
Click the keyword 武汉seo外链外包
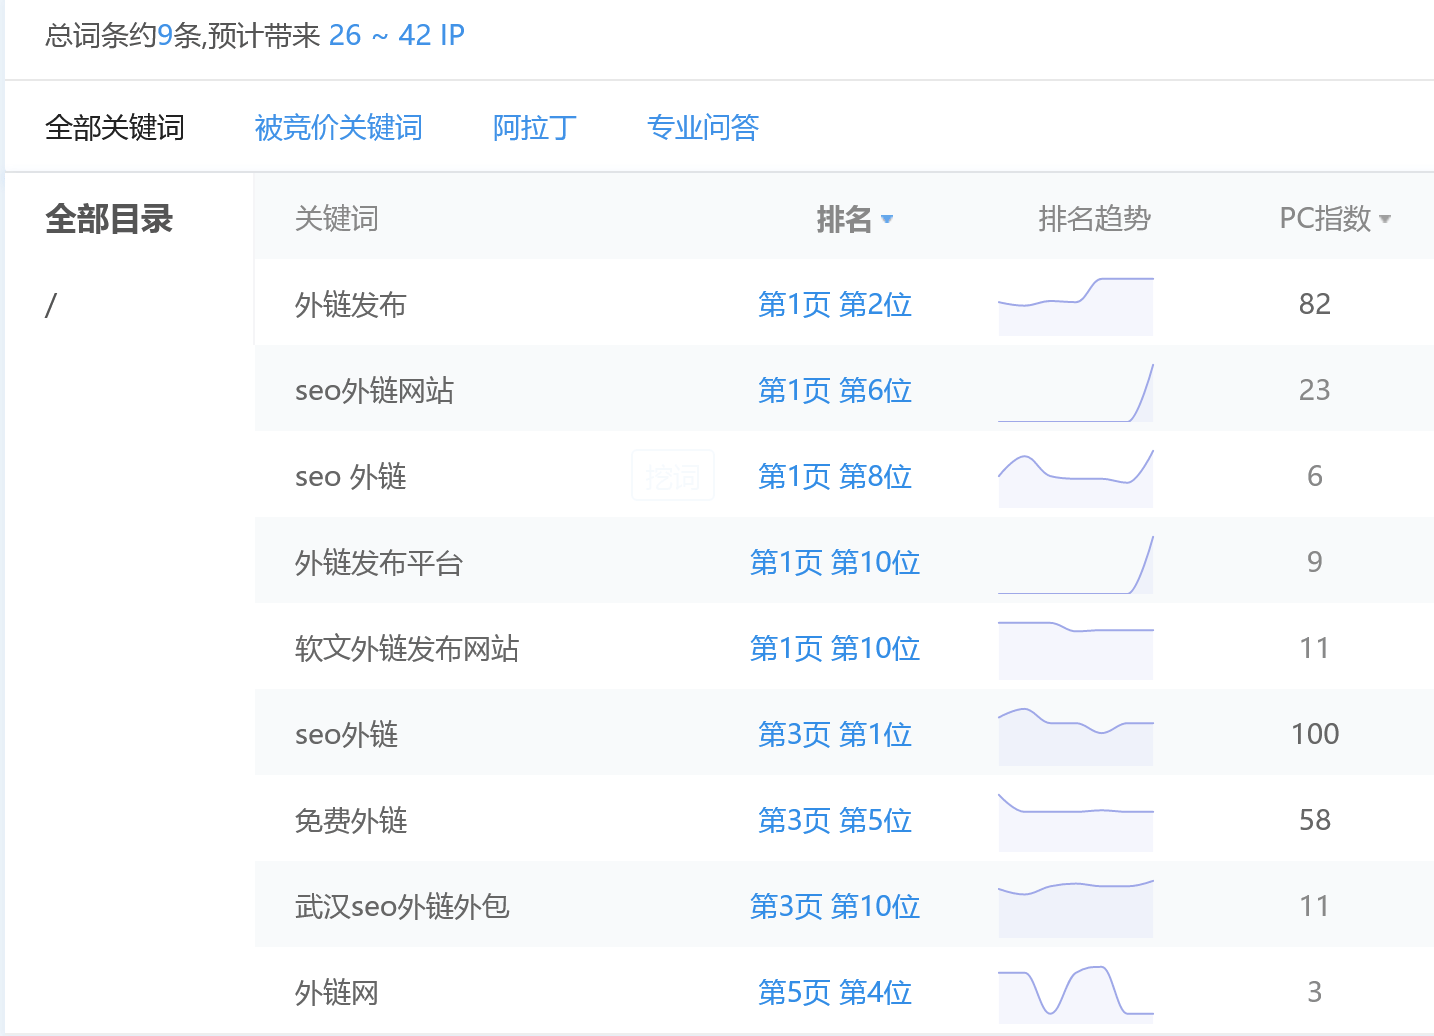(402, 907)
